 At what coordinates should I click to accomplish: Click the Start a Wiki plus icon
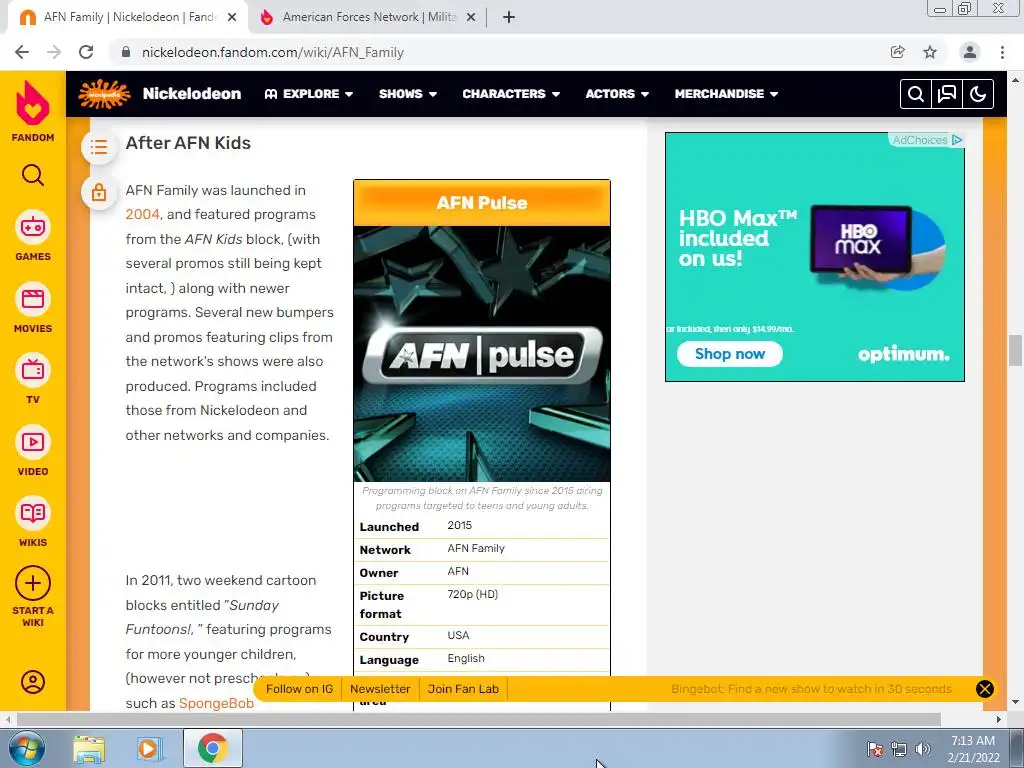click(33, 583)
